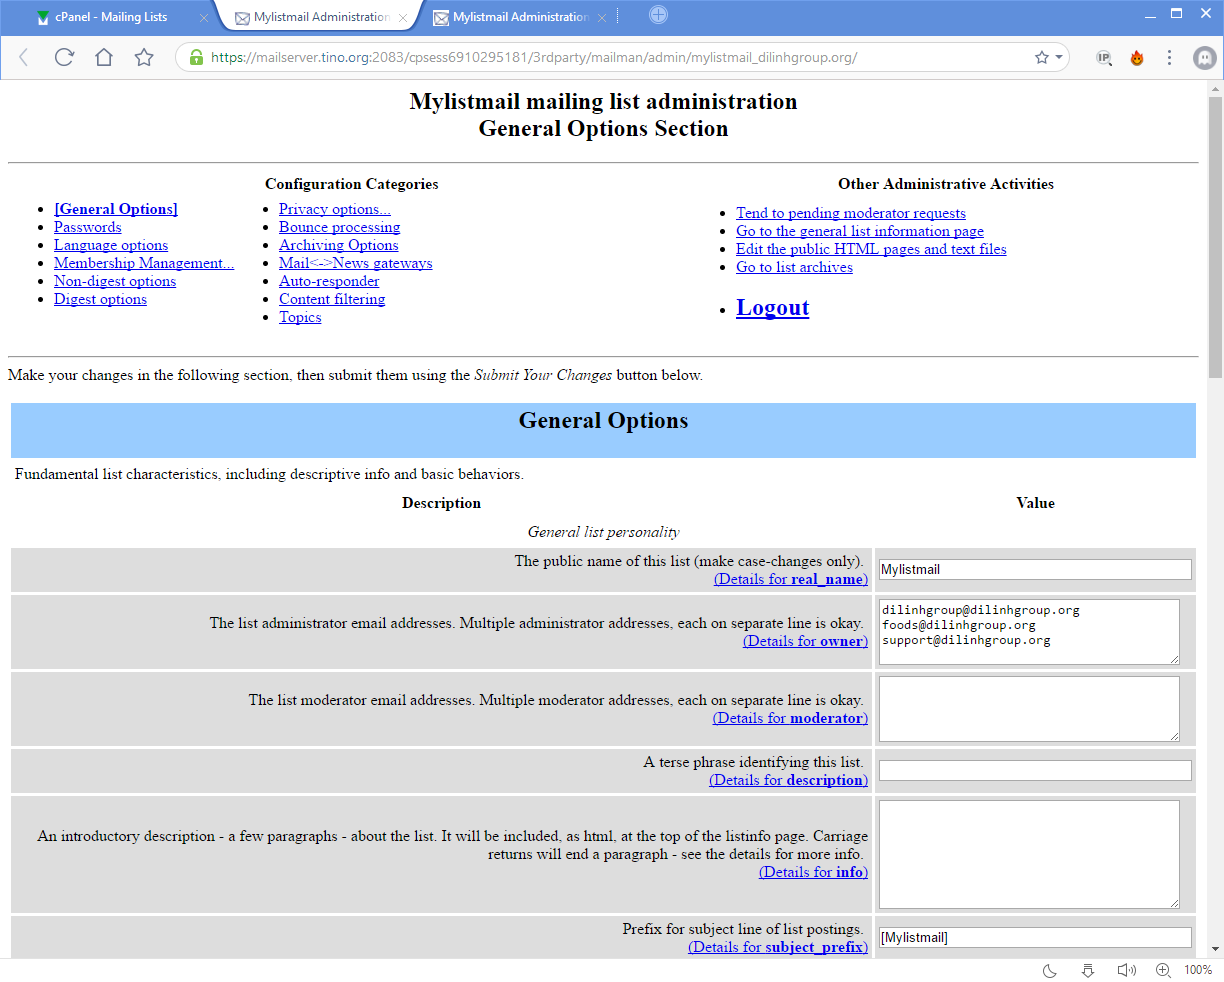Open Details for description link

point(788,780)
